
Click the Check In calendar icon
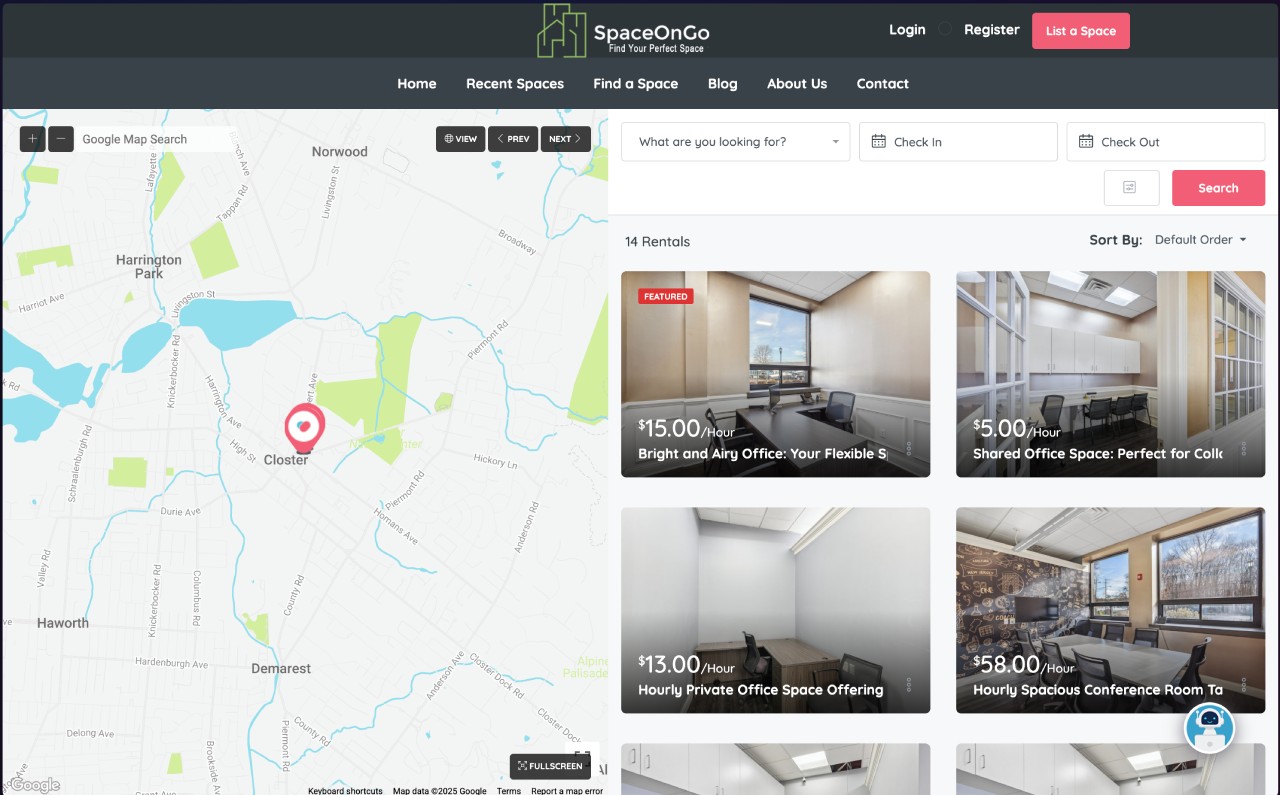coord(878,142)
